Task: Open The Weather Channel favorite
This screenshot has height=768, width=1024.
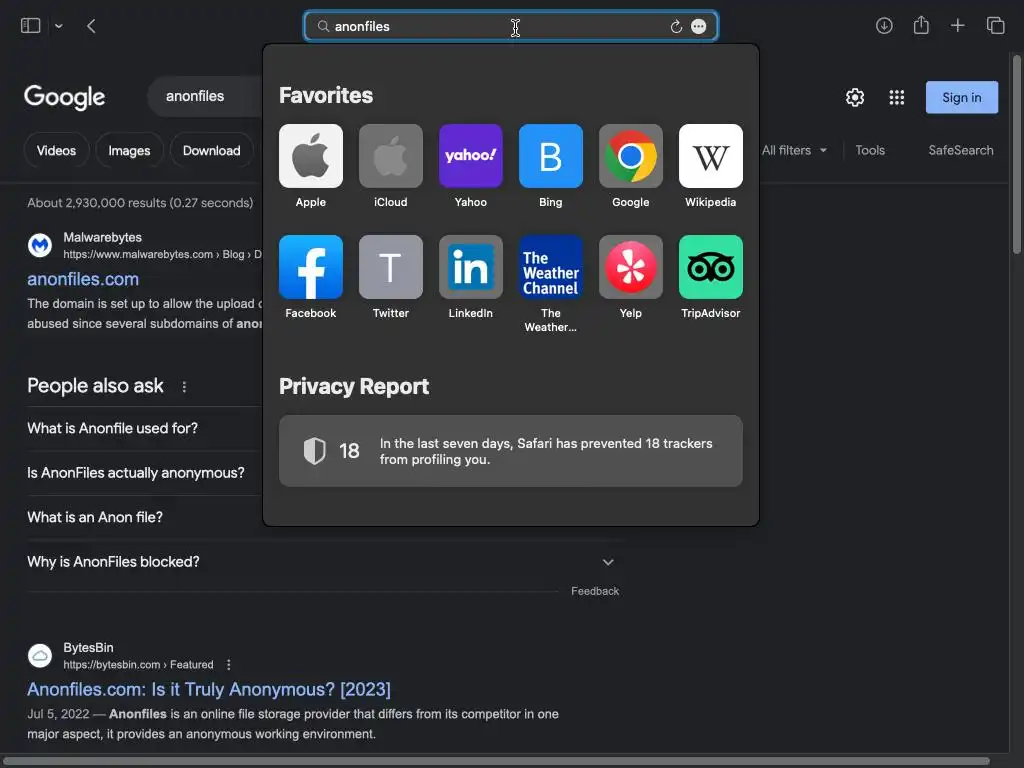Action: (551, 283)
